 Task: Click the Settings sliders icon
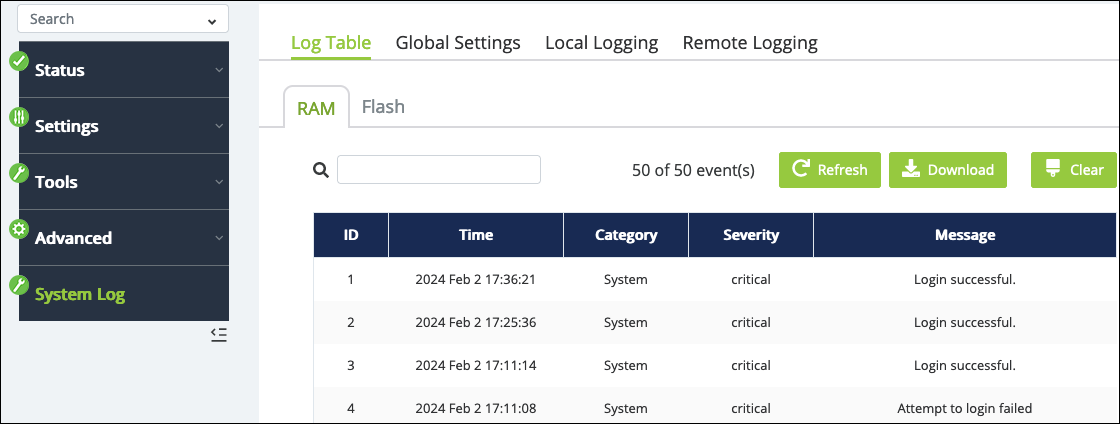[x=19, y=117]
